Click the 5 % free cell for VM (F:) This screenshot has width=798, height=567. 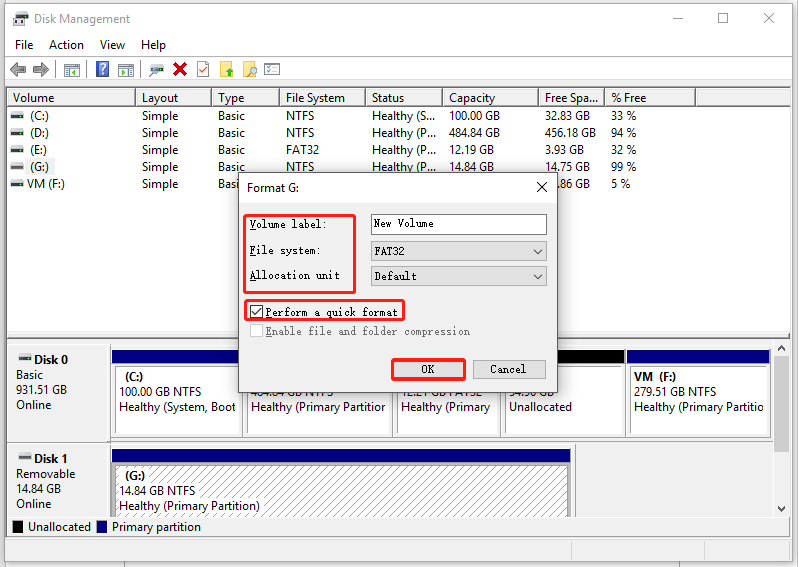pos(620,184)
